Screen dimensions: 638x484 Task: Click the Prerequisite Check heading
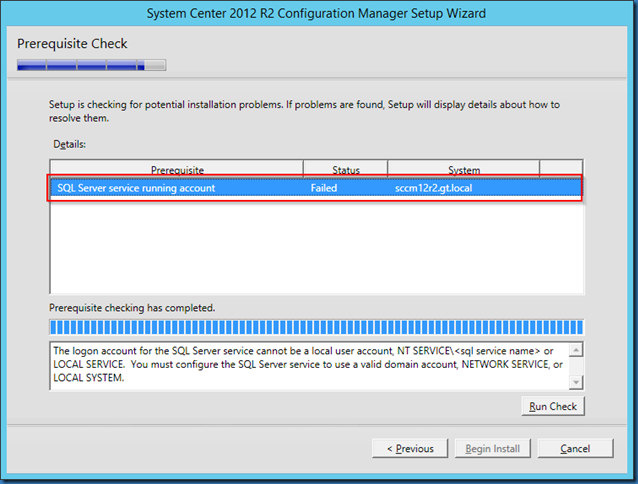72,44
